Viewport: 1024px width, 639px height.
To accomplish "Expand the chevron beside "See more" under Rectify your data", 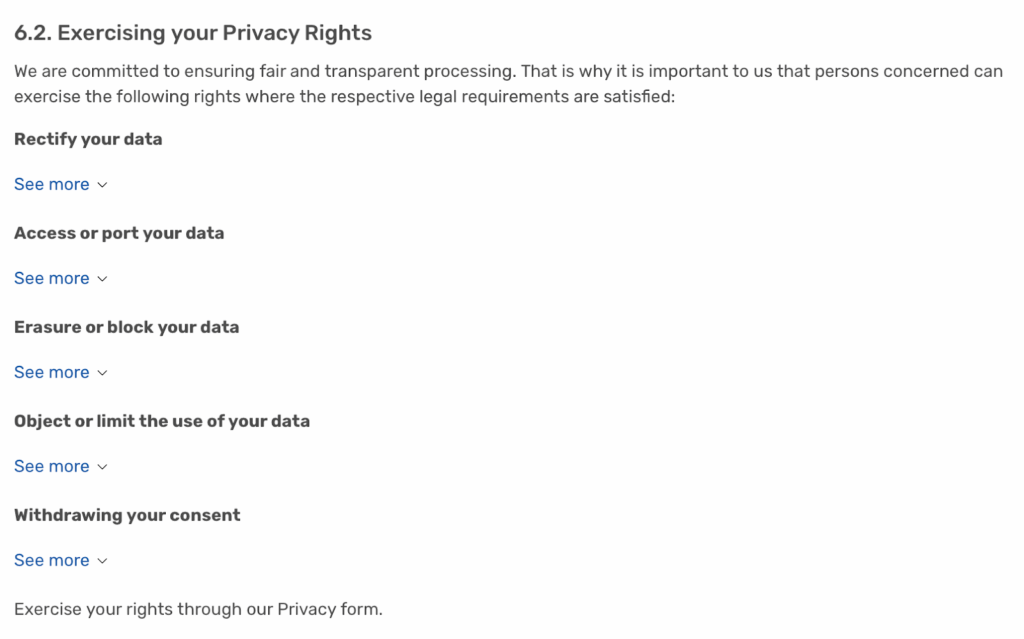I will tap(103, 184).
